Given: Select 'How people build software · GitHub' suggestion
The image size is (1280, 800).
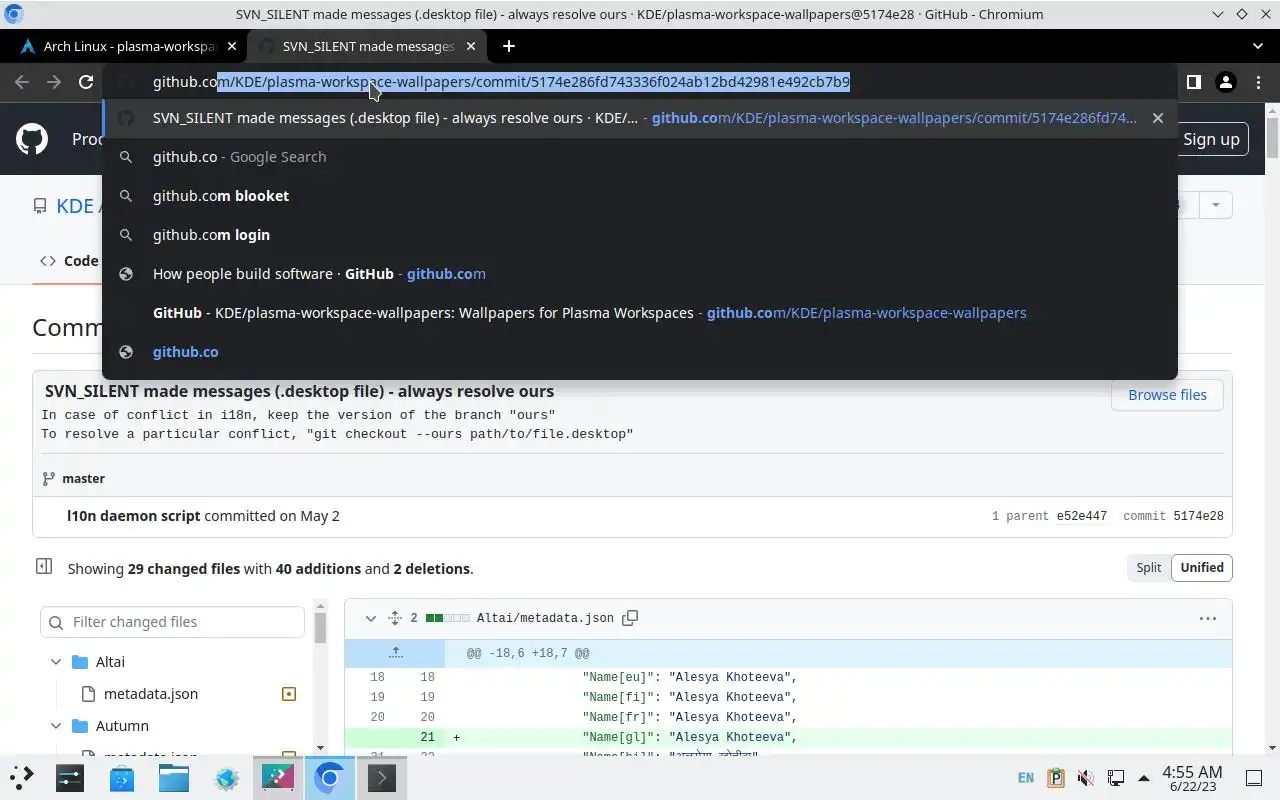Looking at the screenshot, I should pyautogui.click(x=640, y=274).
